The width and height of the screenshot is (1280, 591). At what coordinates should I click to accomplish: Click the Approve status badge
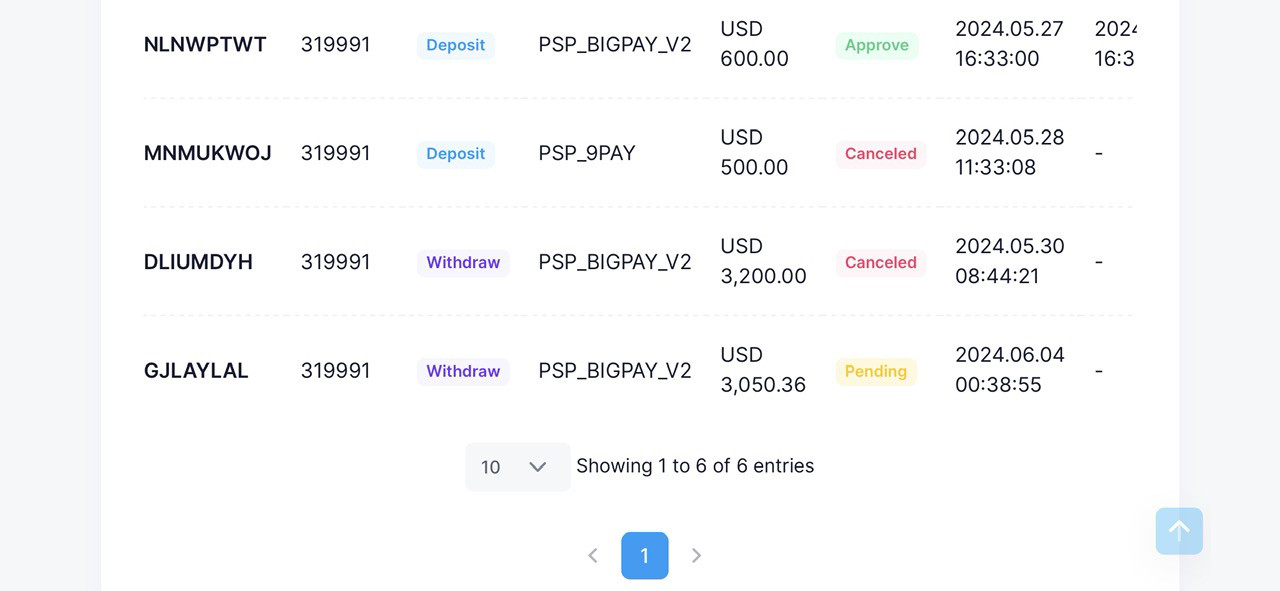877,45
